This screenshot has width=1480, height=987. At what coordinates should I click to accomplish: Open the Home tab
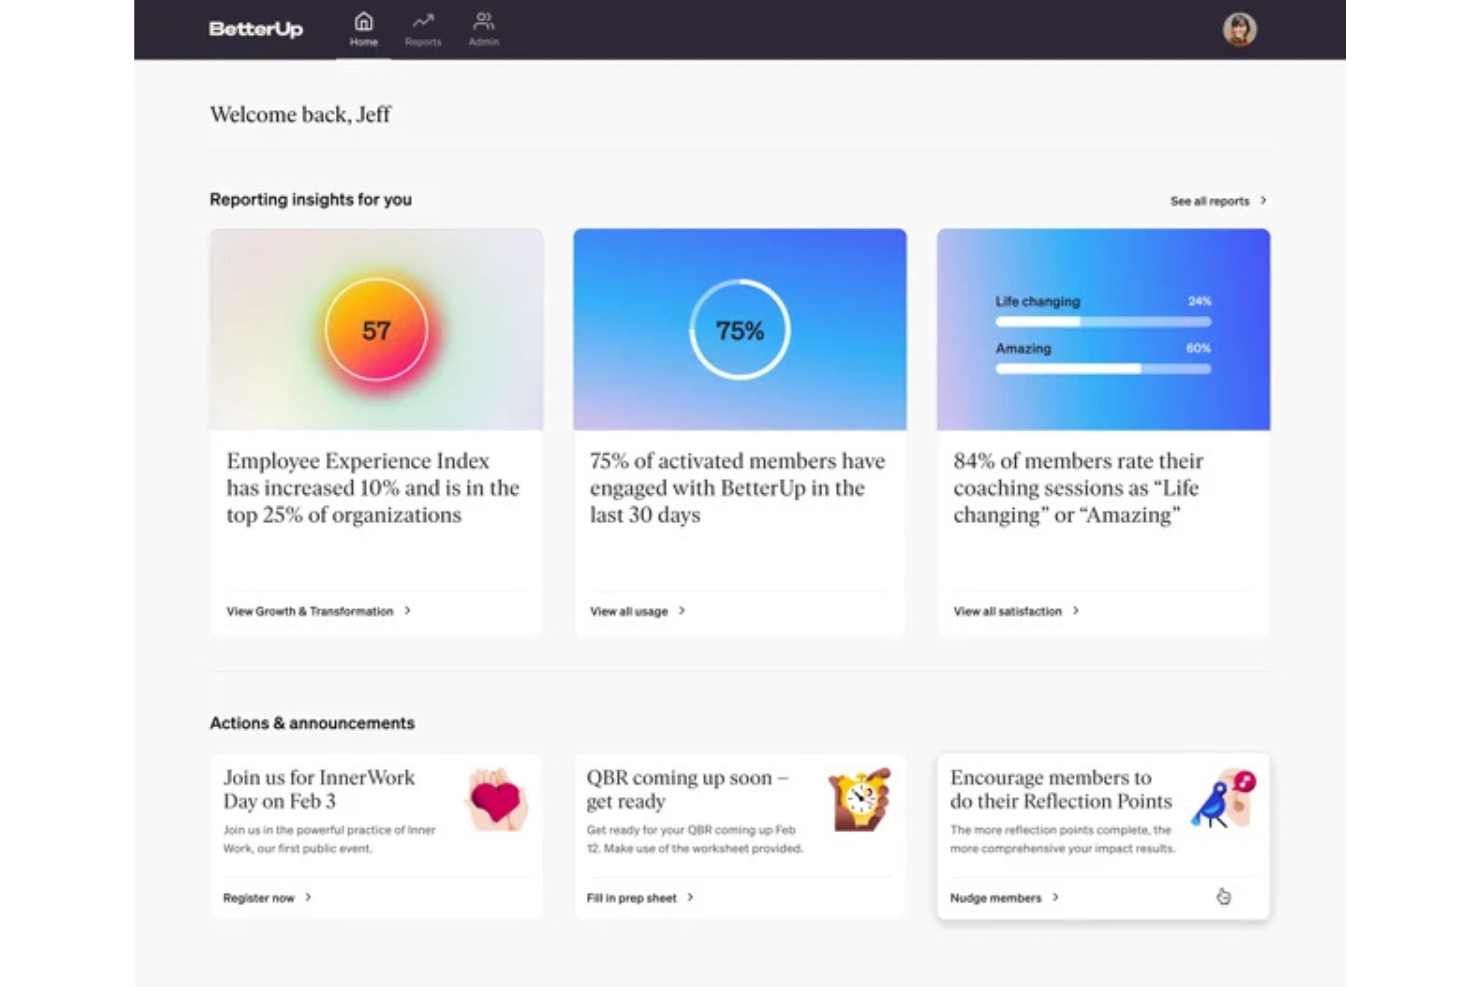[x=364, y=29]
